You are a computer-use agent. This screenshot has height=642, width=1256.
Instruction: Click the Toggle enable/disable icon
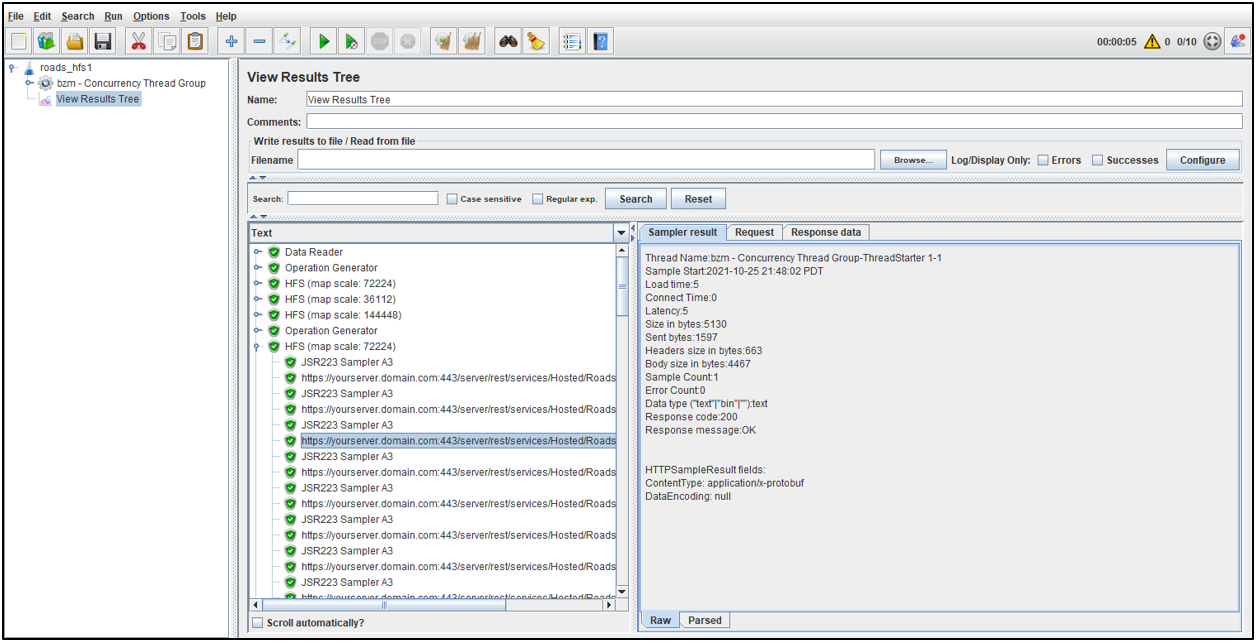pos(287,41)
